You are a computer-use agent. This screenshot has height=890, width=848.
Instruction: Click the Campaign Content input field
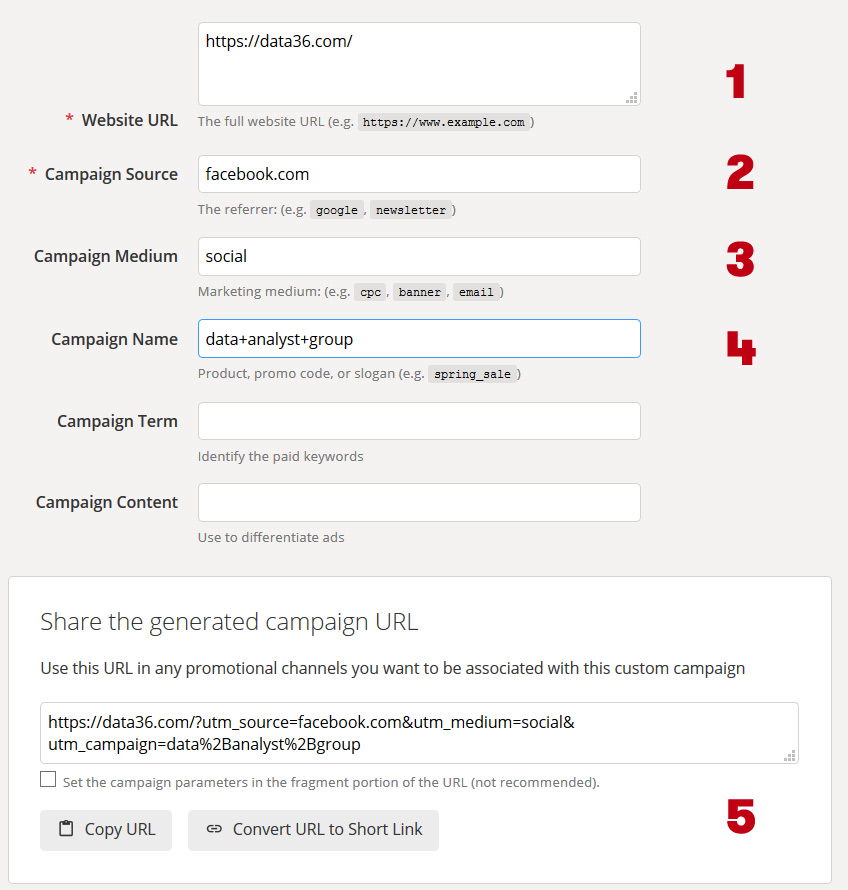click(419, 502)
